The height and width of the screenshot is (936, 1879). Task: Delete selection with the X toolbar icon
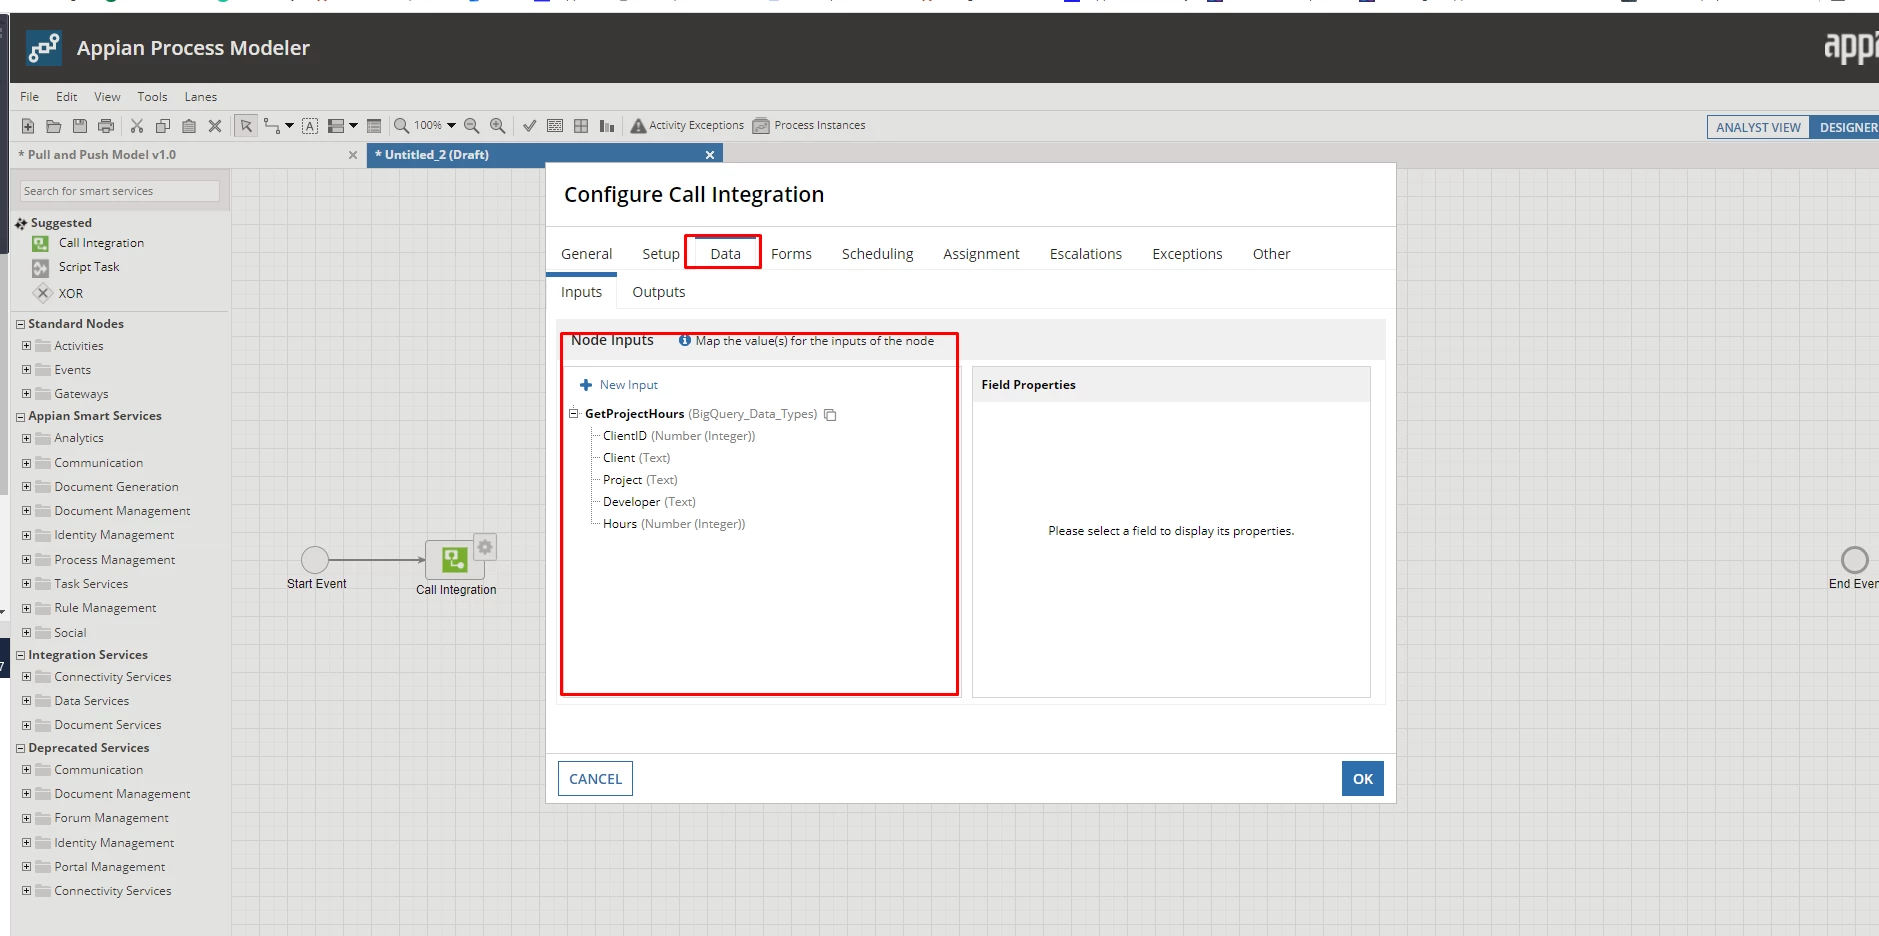(x=215, y=126)
